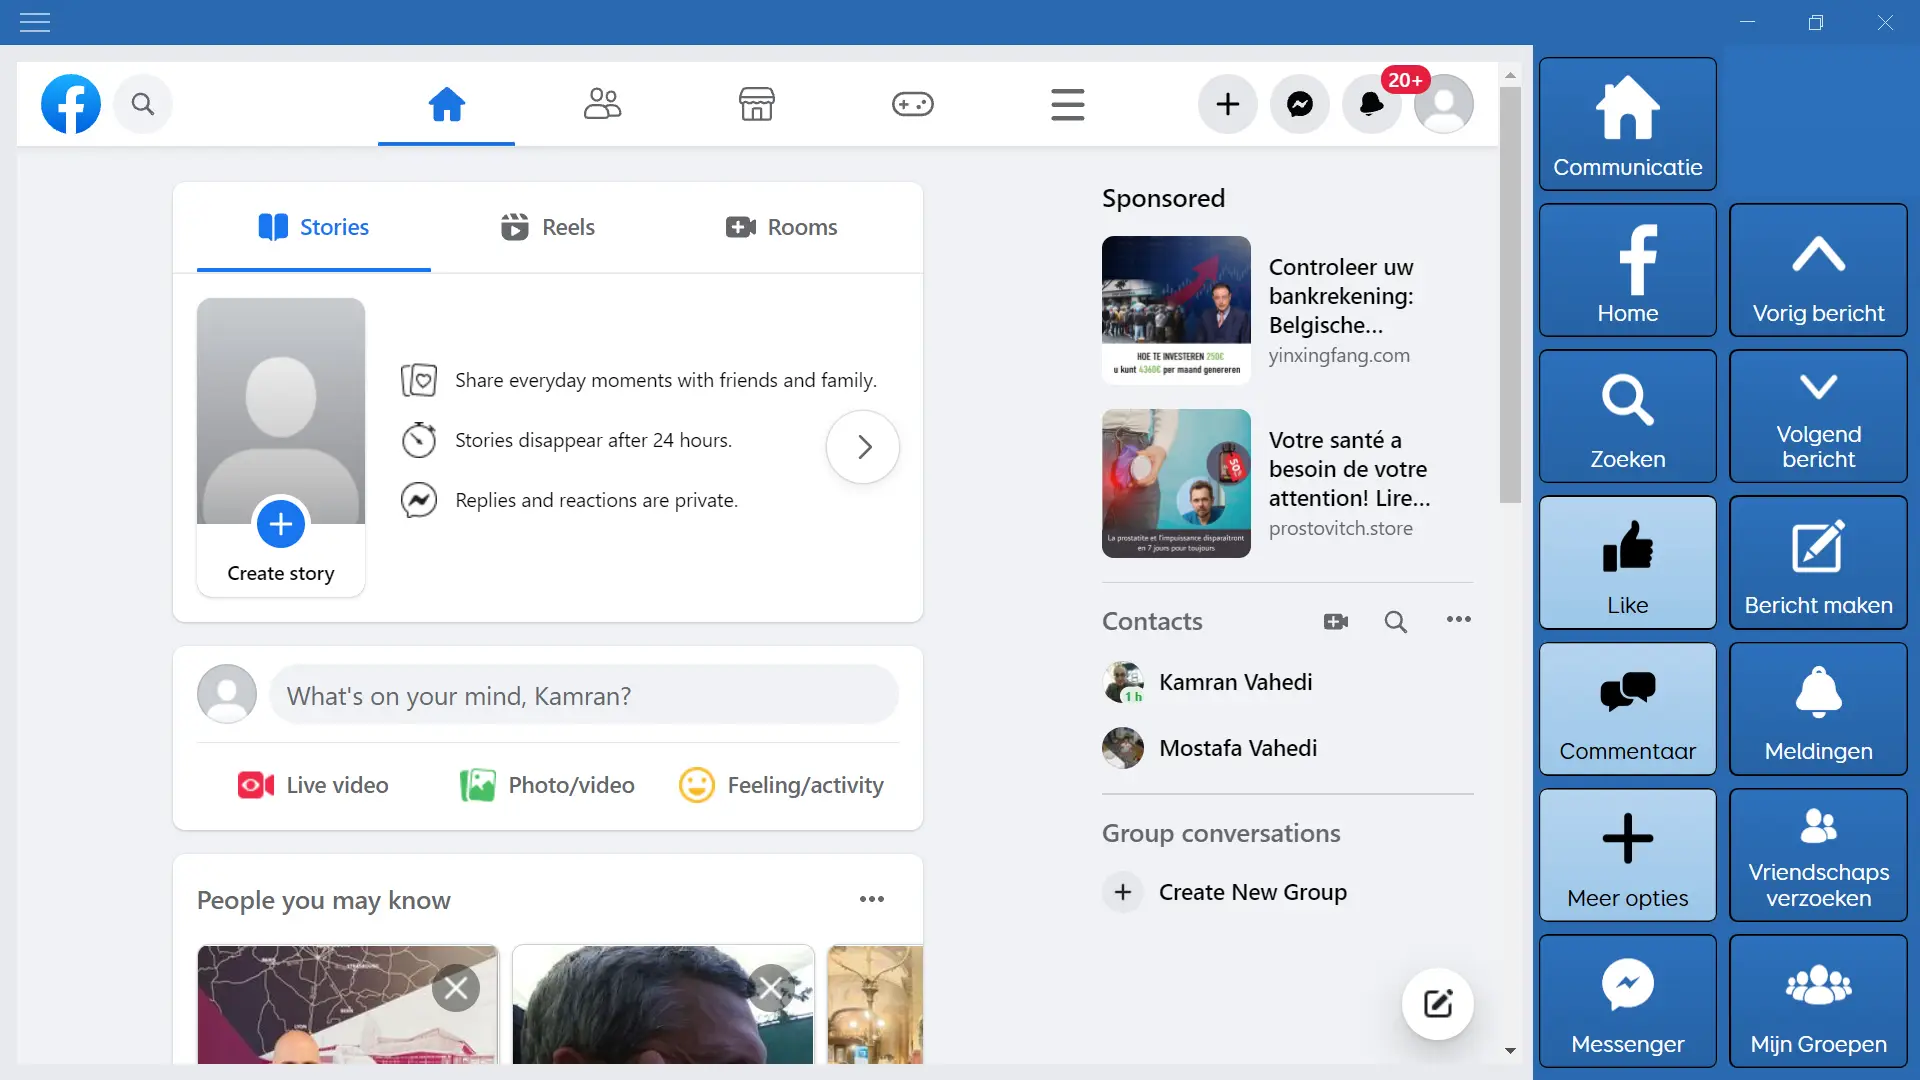Screen dimensions: 1920x1080
Task: Switch to the Reels tab
Action: click(x=548, y=227)
